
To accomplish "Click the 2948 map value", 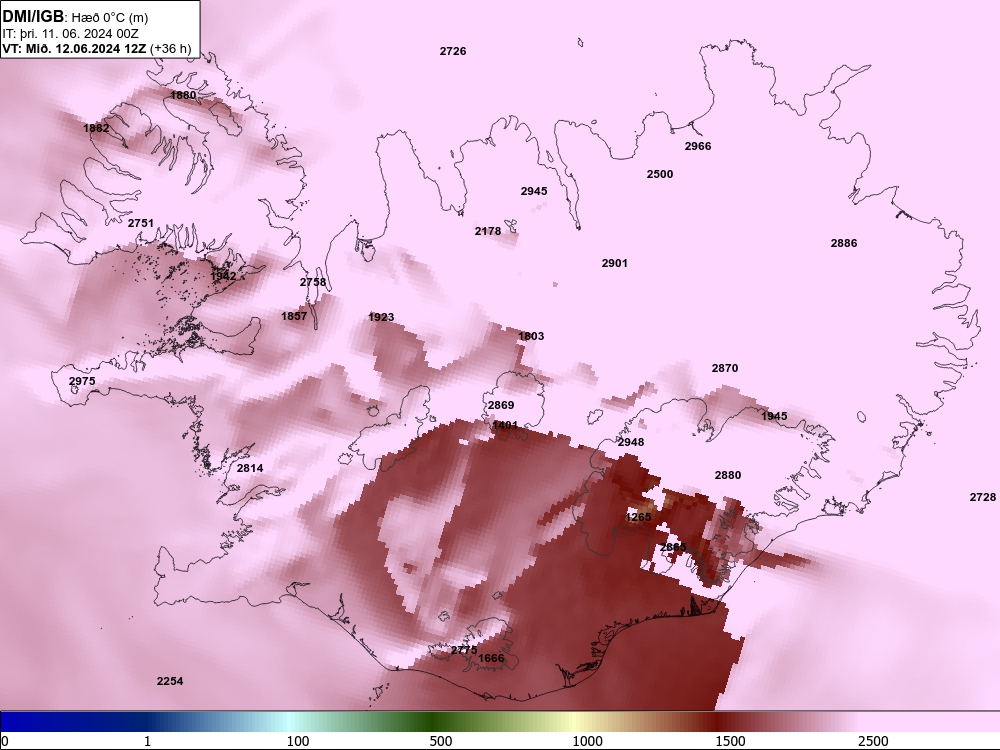I will pyautogui.click(x=631, y=442).
